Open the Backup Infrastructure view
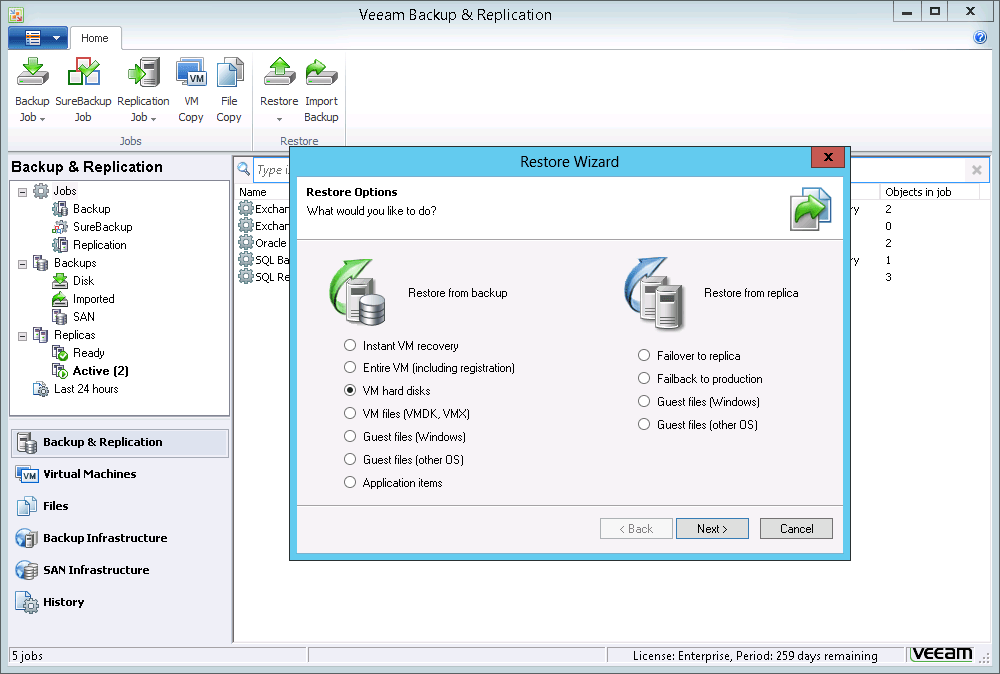The width and height of the screenshot is (1000, 674). (120, 538)
